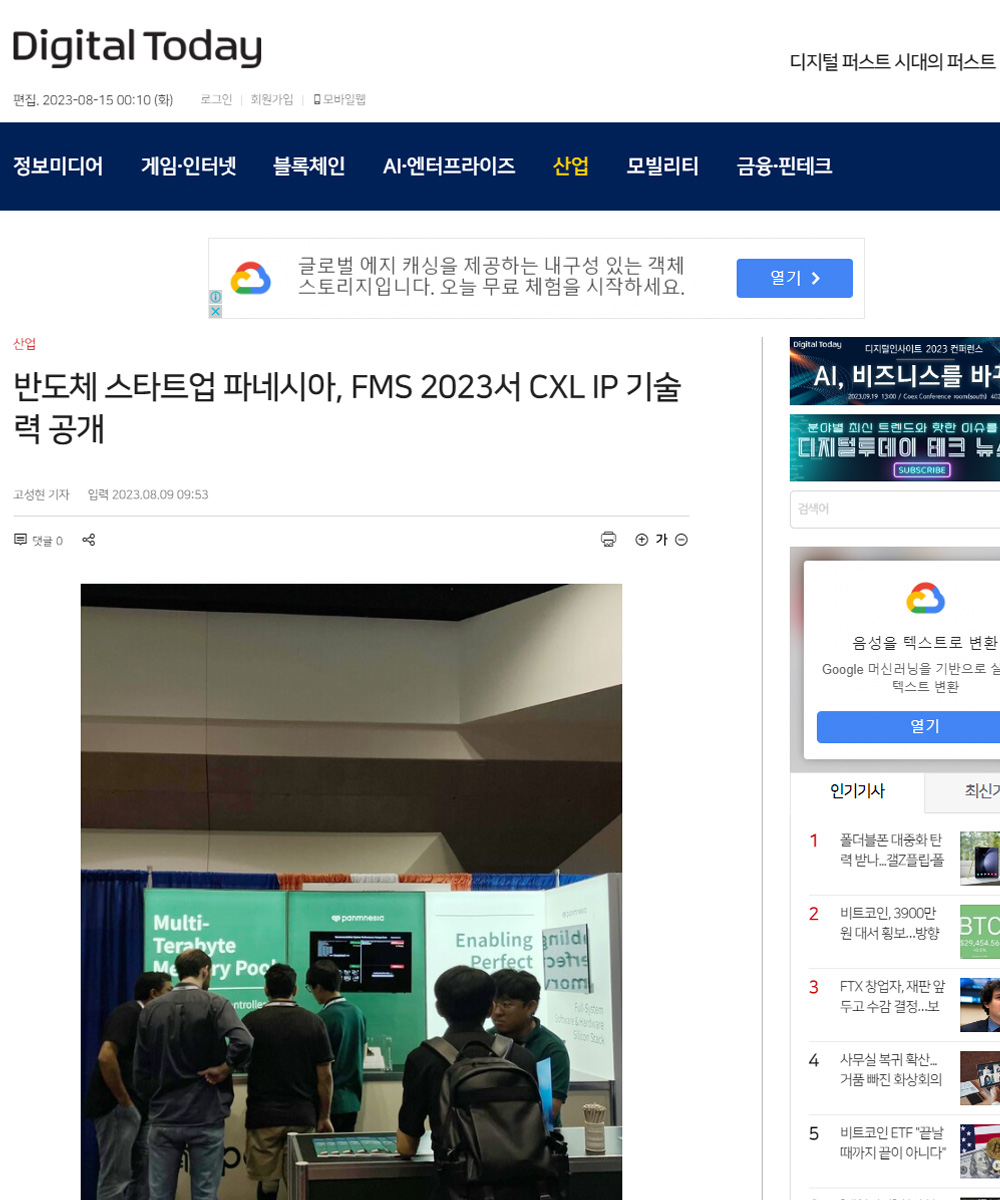Switch to the 최신기사 tab

click(963, 791)
